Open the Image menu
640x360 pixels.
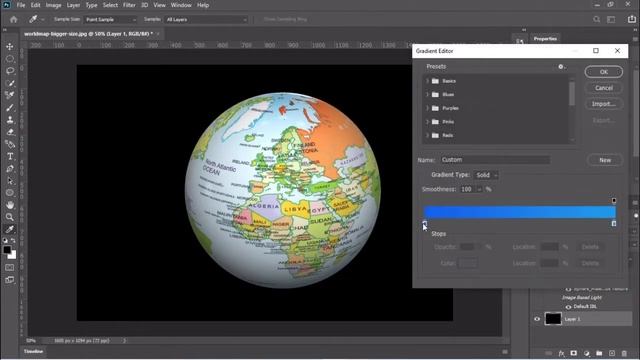53,5
